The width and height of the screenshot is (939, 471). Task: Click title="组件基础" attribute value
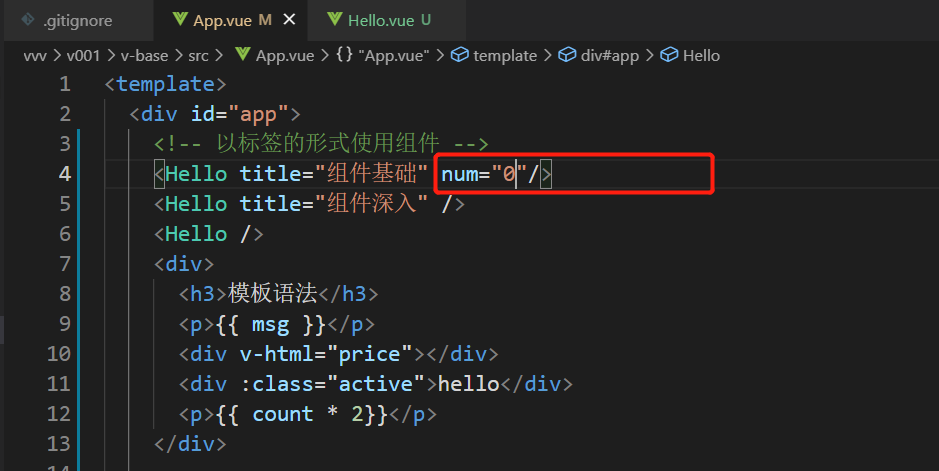tap(334, 174)
